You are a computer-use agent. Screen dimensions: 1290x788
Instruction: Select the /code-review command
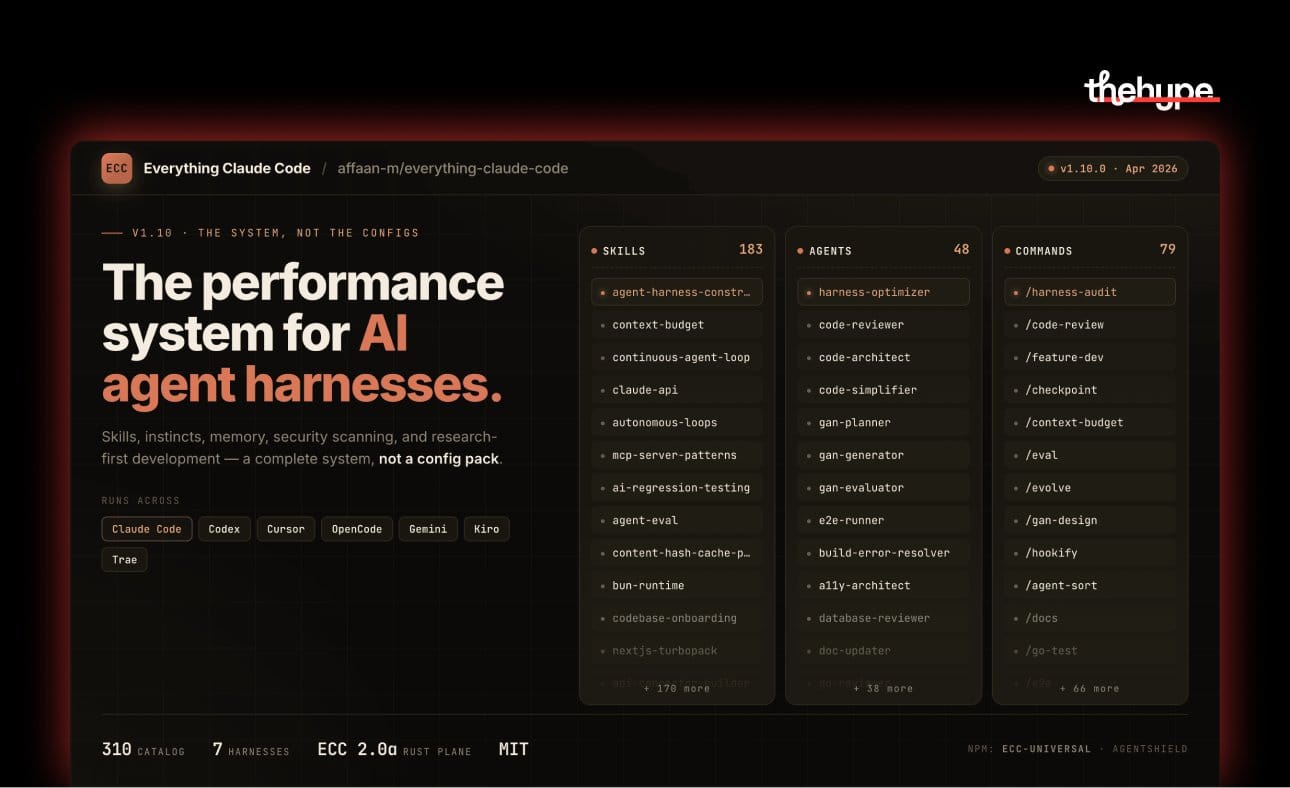coord(1090,325)
